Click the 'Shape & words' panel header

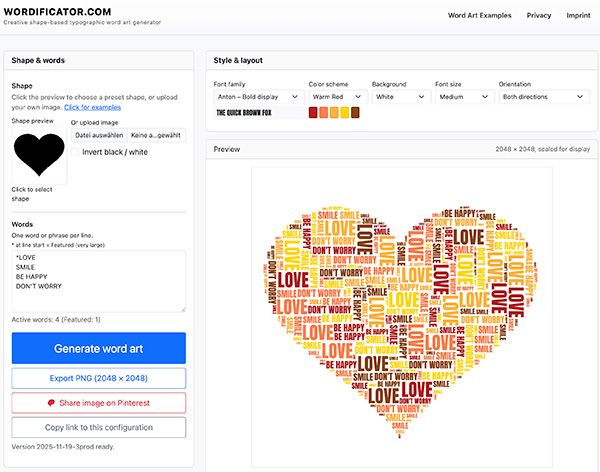[x=99, y=60]
